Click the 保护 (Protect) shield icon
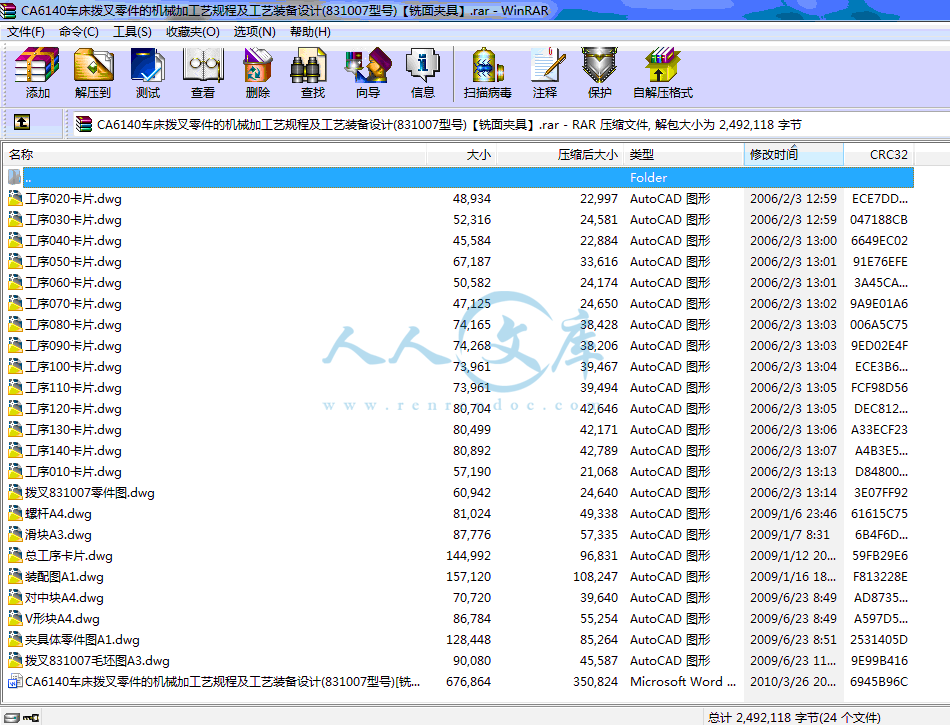Screen dimensions: 950x725 [599, 65]
